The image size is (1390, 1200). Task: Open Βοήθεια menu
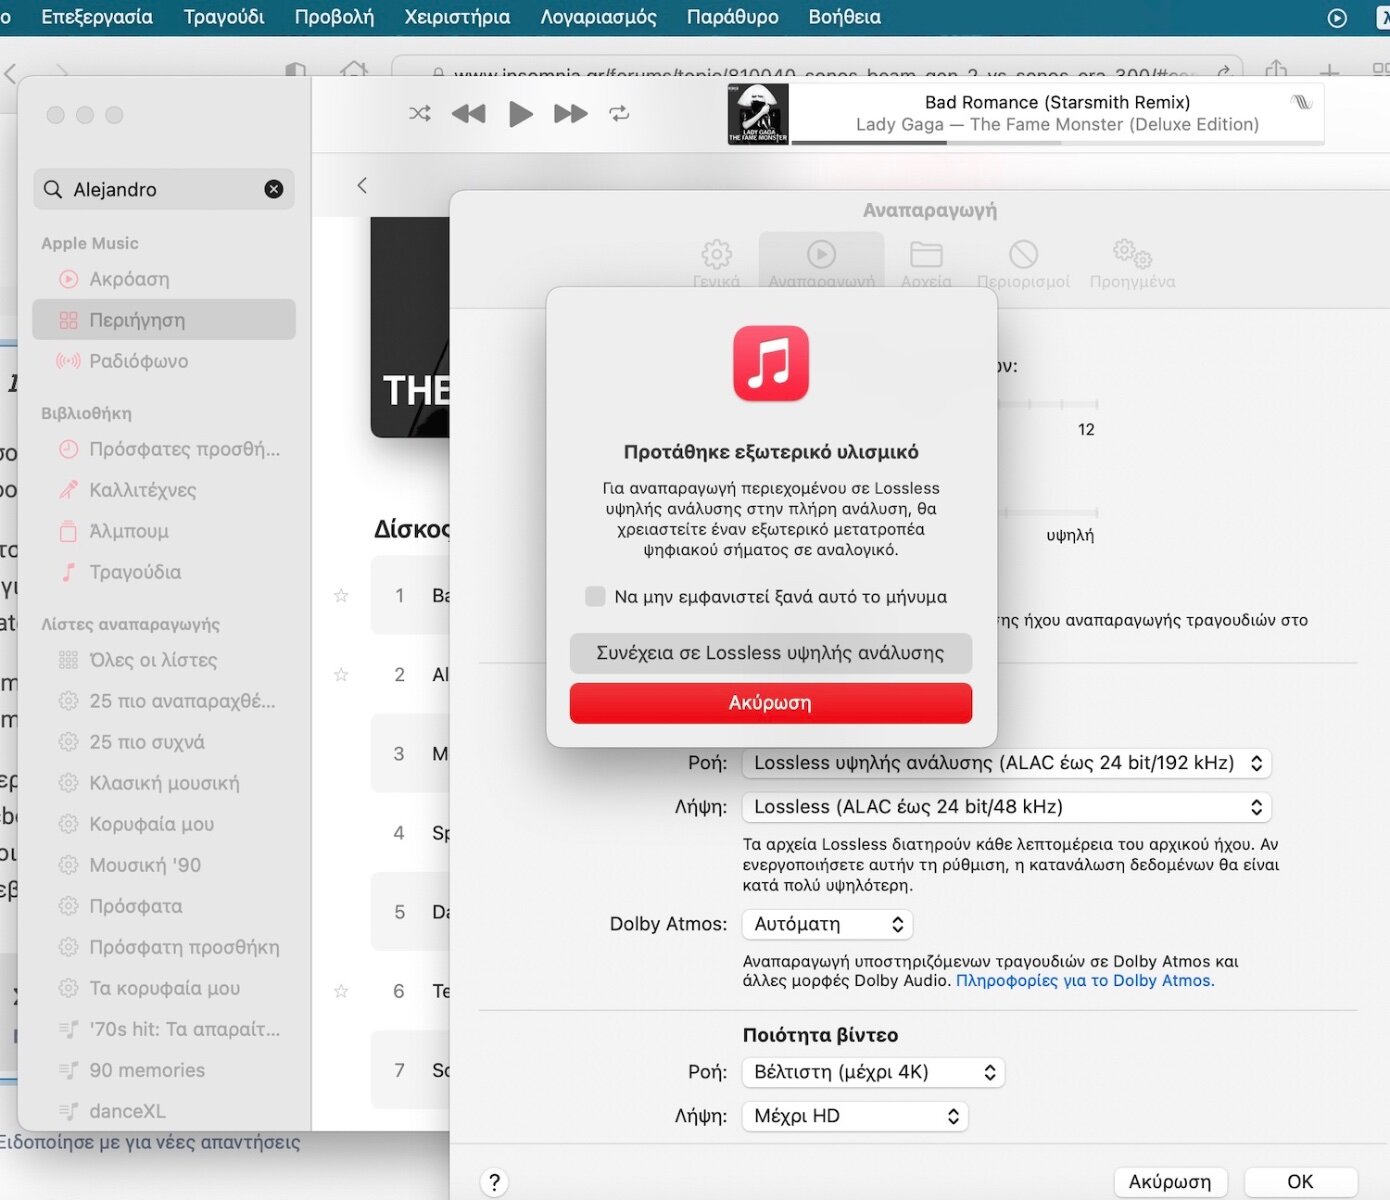[x=844, y=17]
